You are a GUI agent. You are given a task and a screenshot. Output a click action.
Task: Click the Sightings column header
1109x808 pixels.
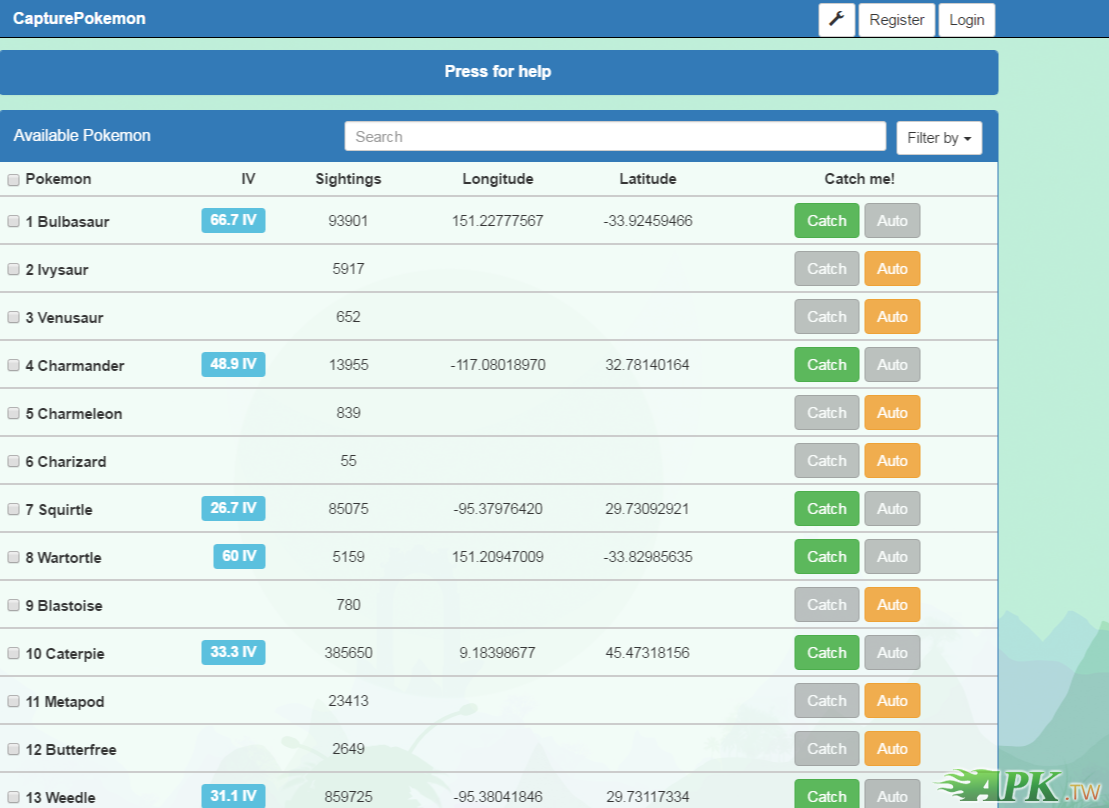click(348, 179)
